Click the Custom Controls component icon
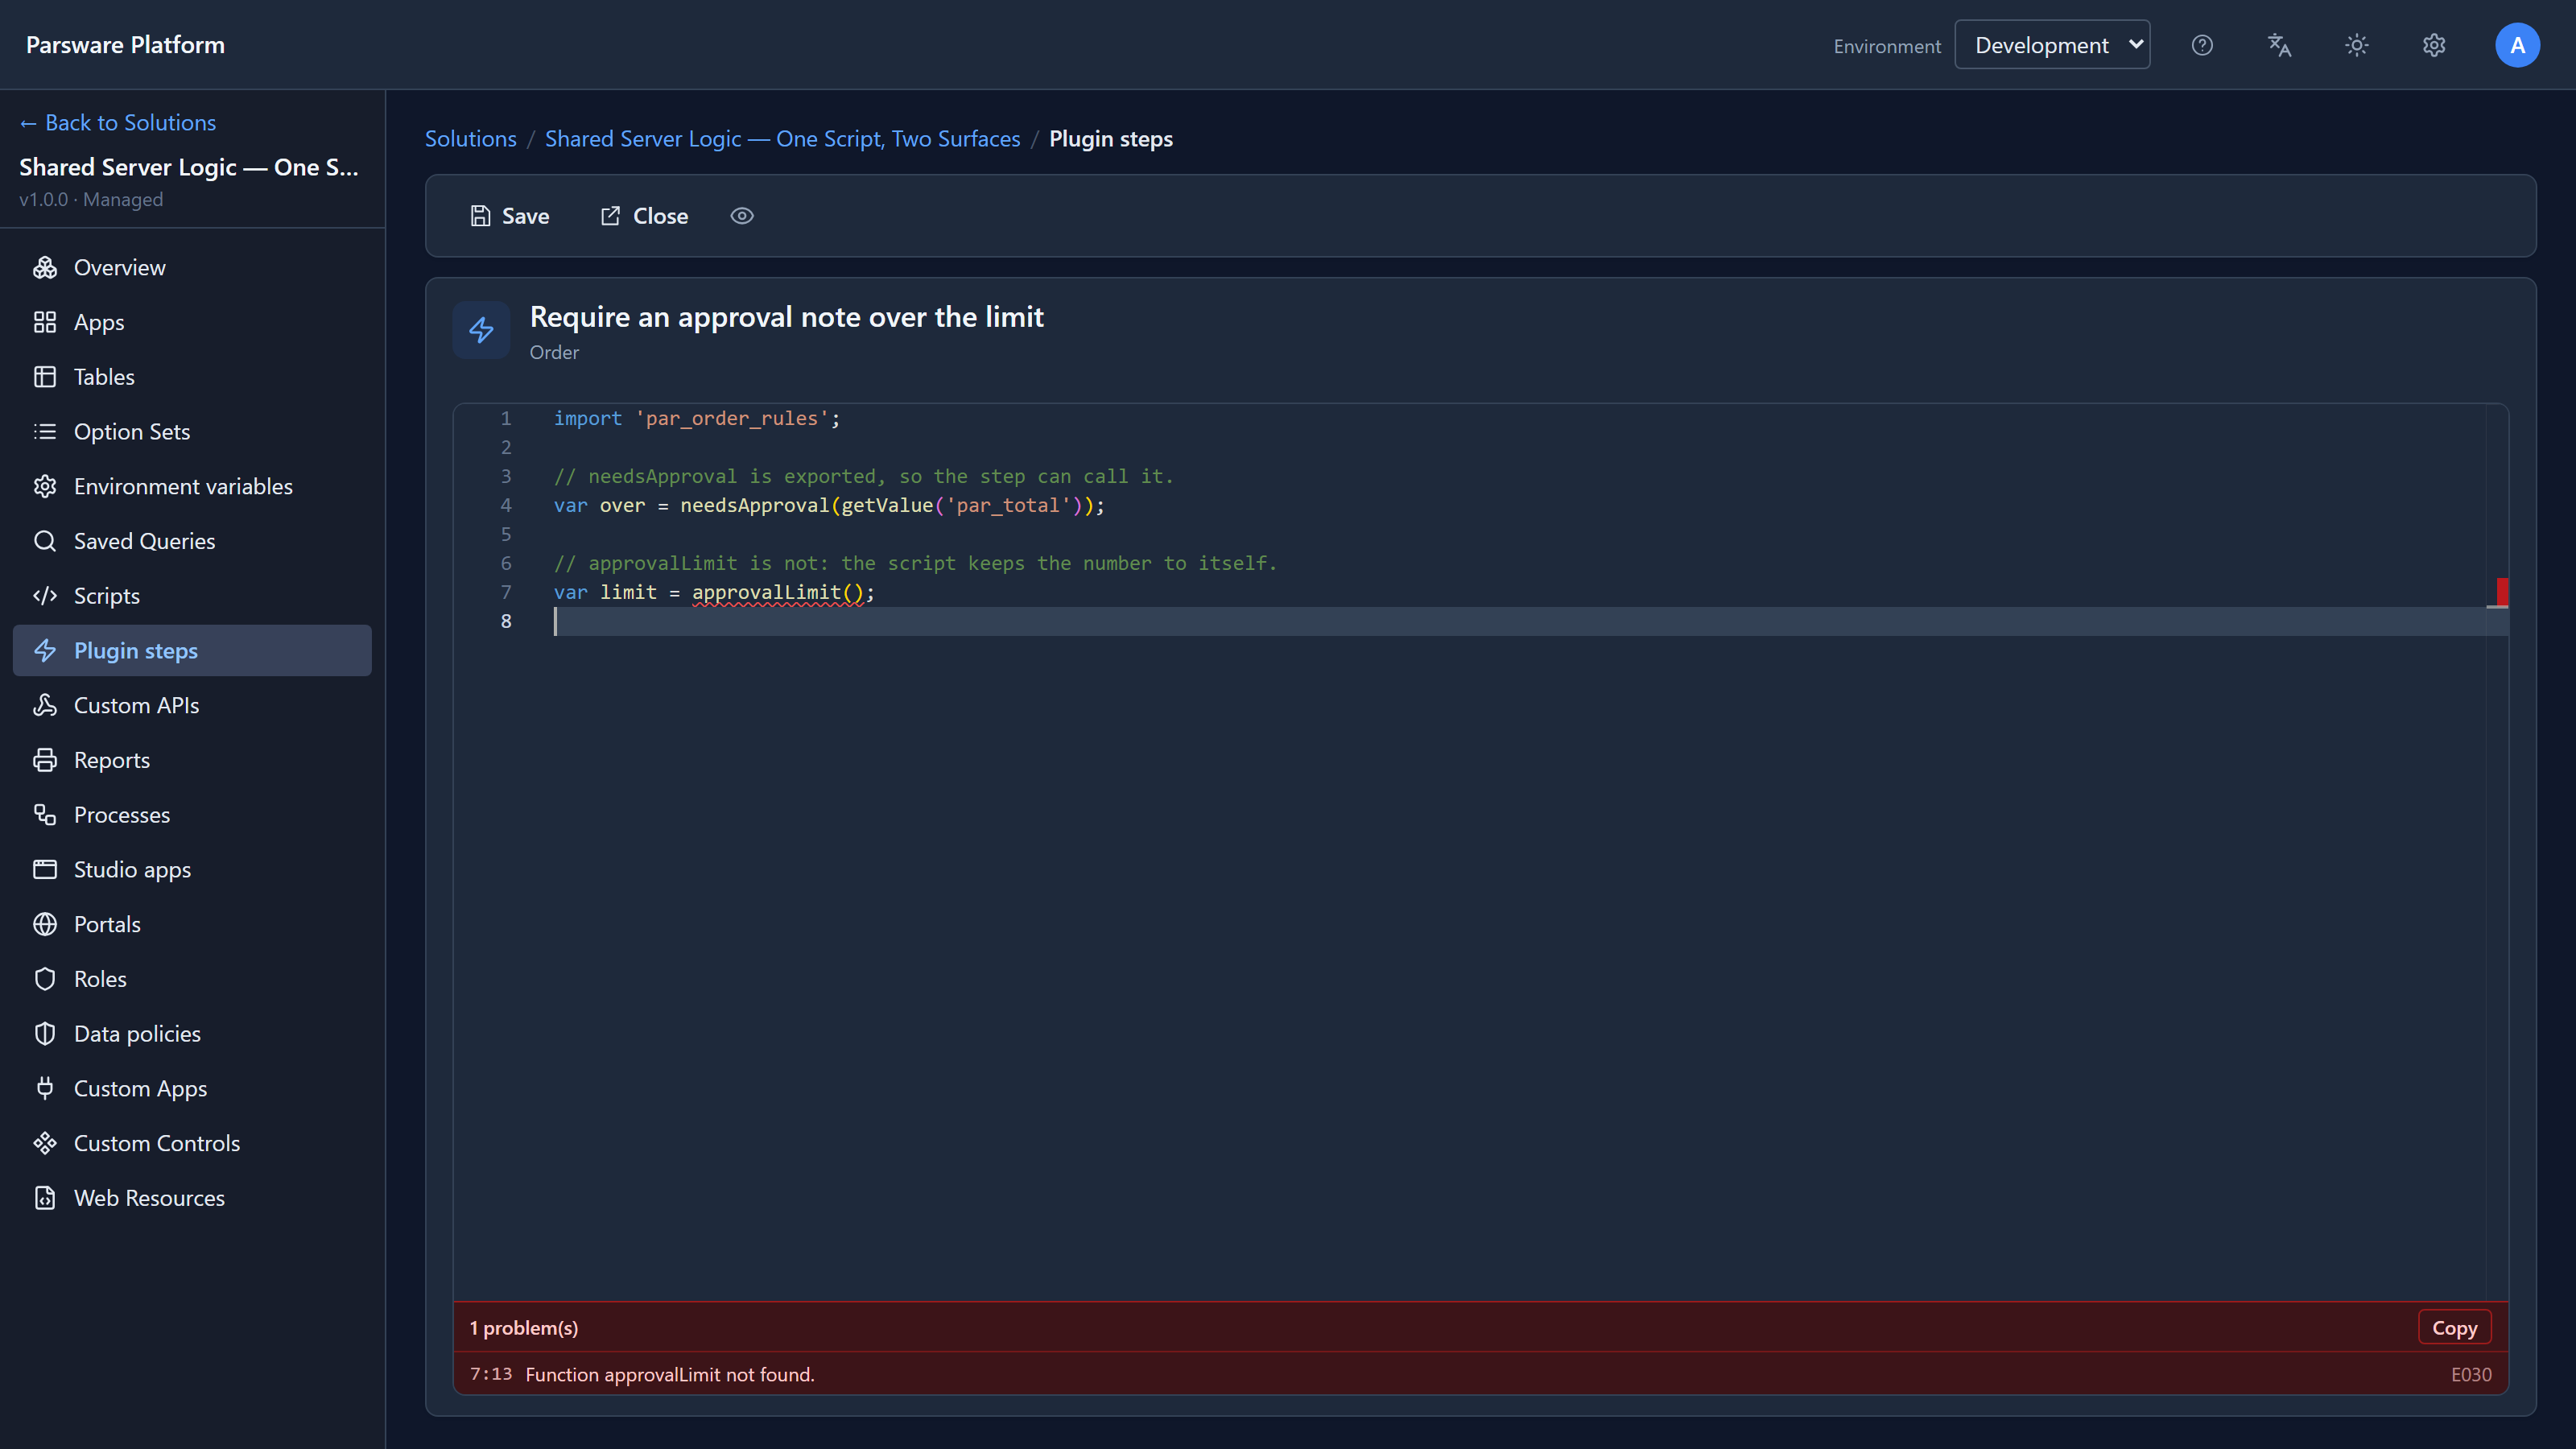This screenshot has height=1449, width=2576. pyautogui.click(x=45, y=1143)
